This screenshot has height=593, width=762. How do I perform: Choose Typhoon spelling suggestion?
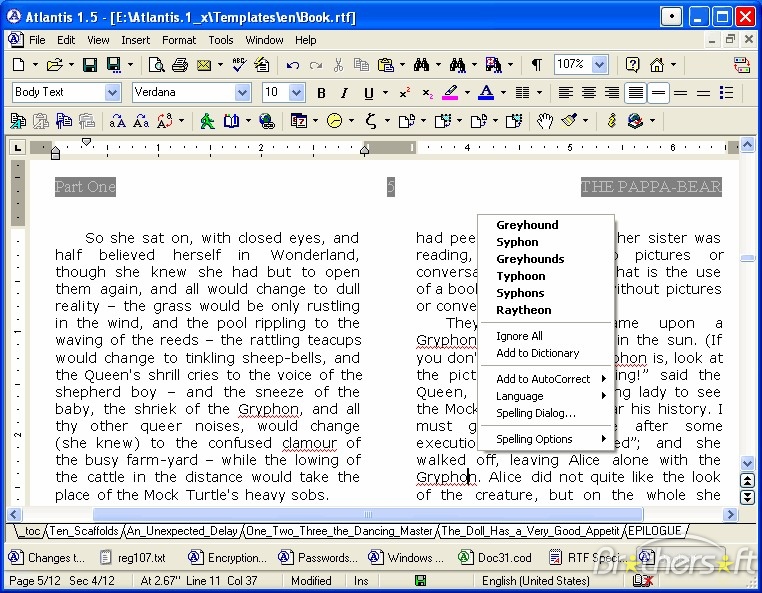coord(547,276)
